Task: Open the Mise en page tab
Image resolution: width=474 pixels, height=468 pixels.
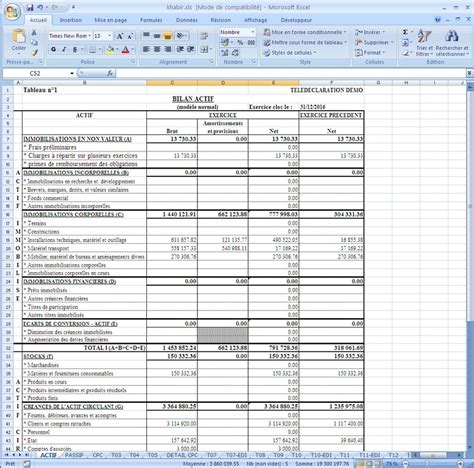Action: [111, 20]
